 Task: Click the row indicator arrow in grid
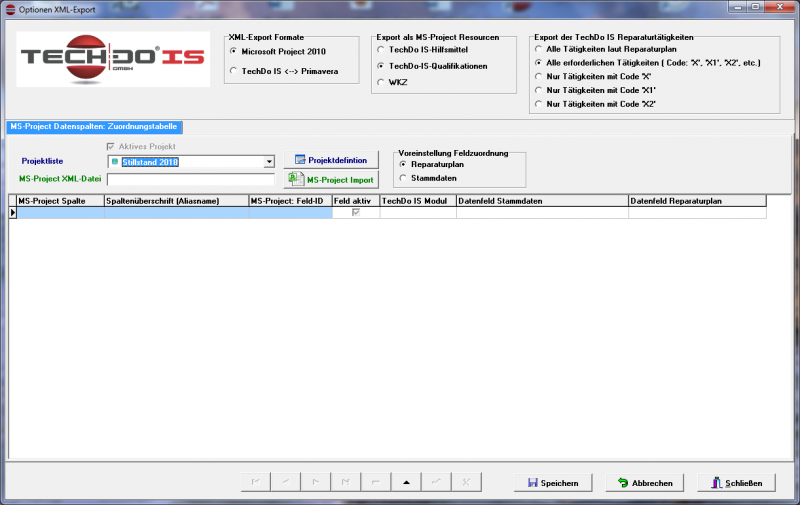pos(13,213)
